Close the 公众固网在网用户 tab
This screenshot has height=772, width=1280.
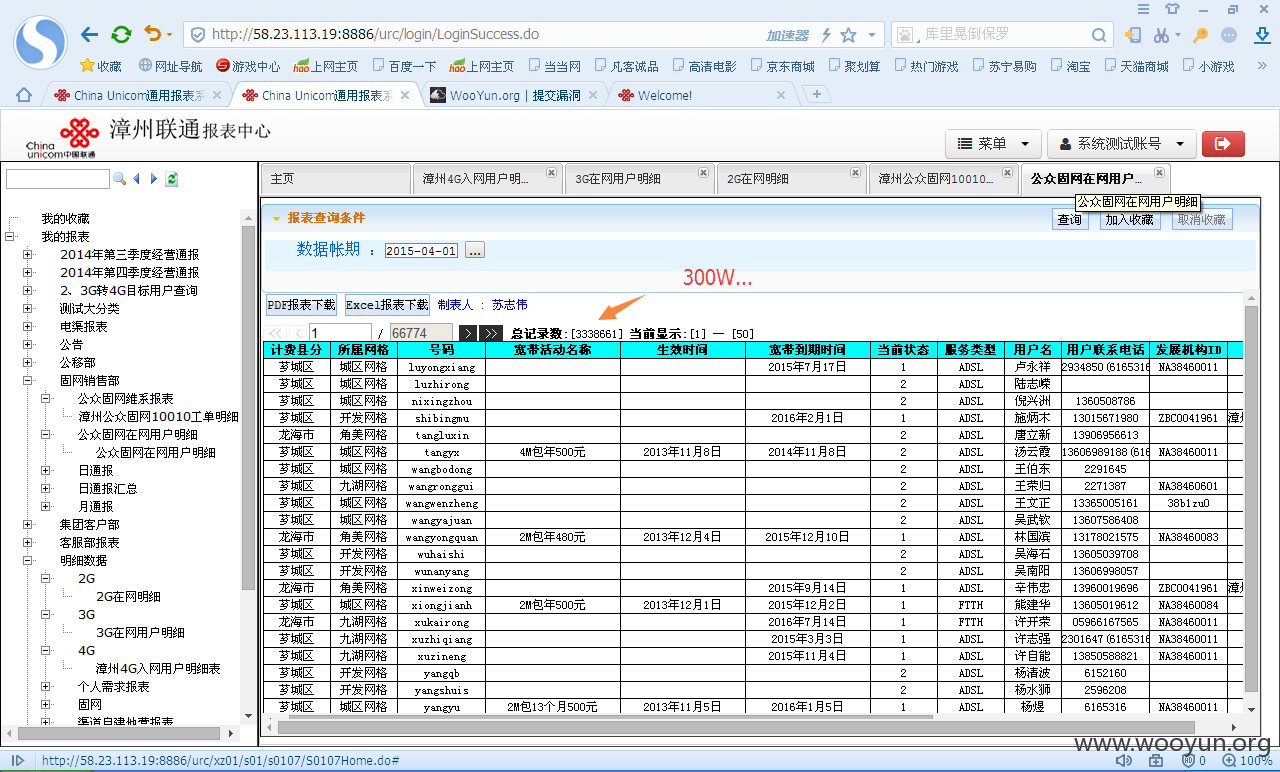1159,173
